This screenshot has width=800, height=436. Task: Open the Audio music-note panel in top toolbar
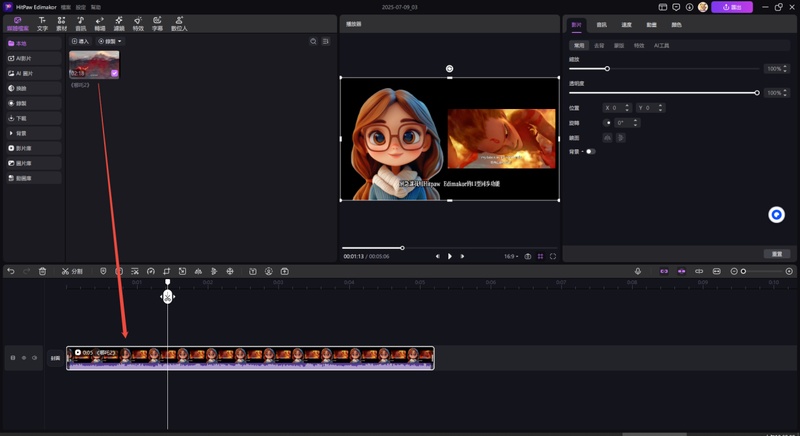81,23
